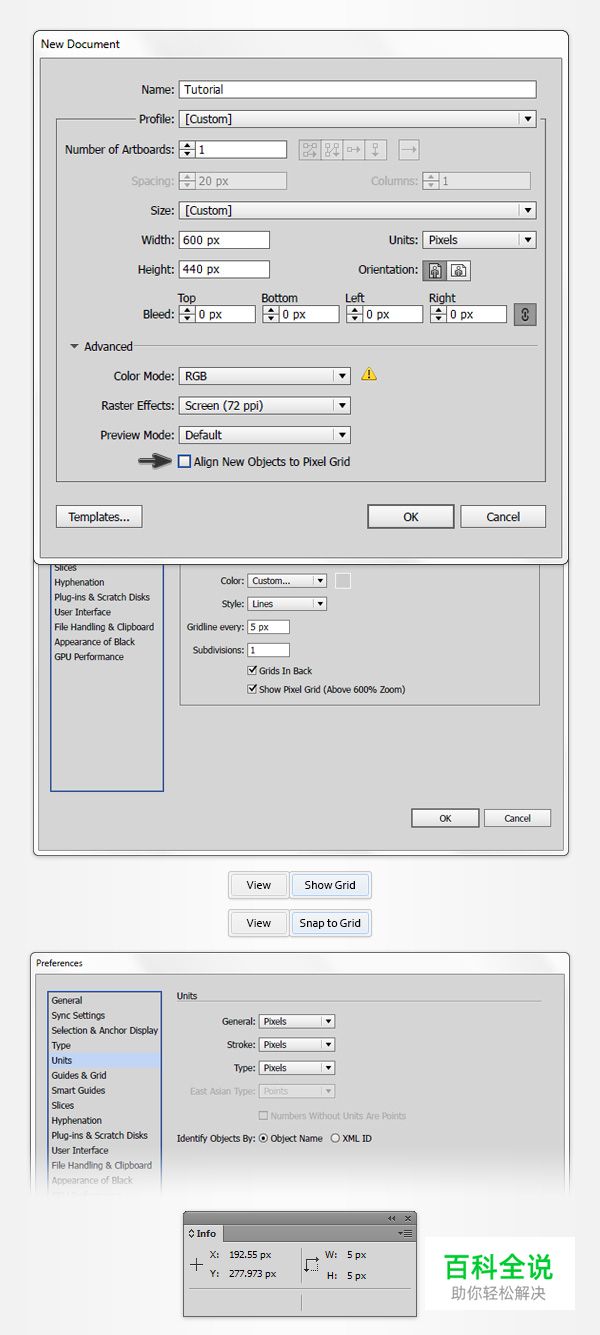Select portrait orientation icon
The width and height of the screenshot is (600, 1335).
(436, 271)
